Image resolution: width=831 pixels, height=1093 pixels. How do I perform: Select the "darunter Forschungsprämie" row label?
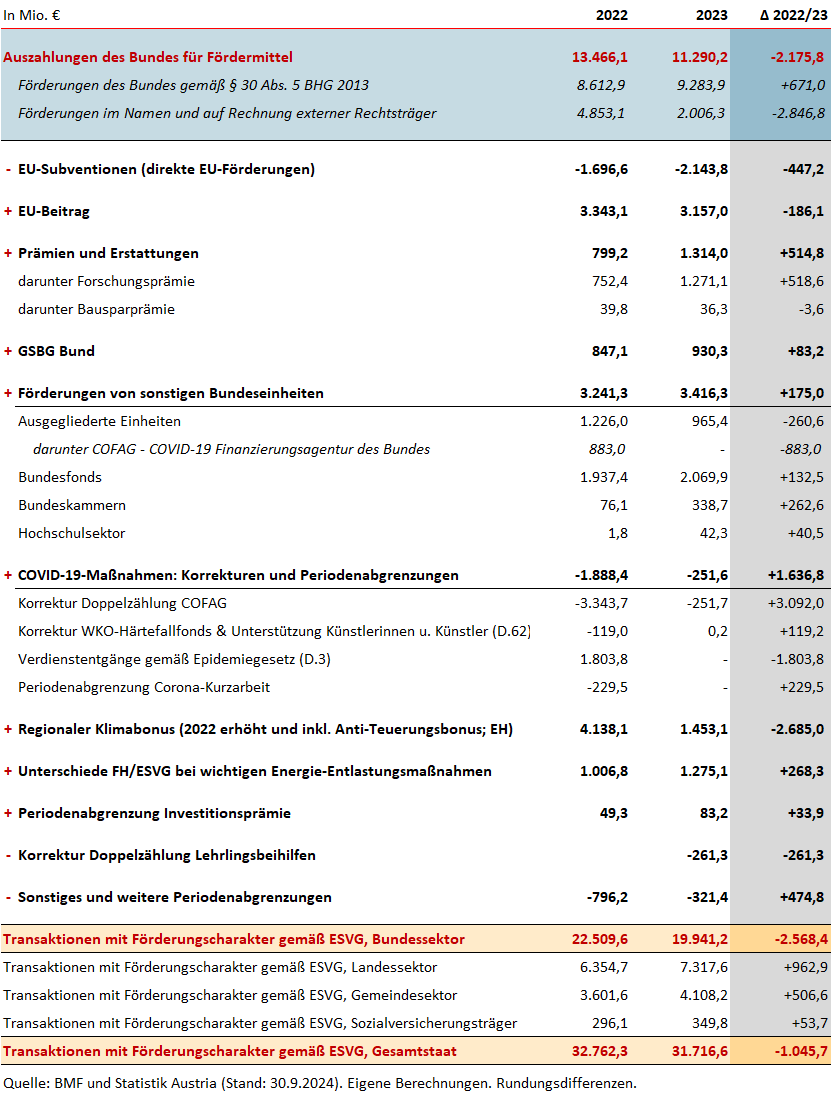pos(106,281)
